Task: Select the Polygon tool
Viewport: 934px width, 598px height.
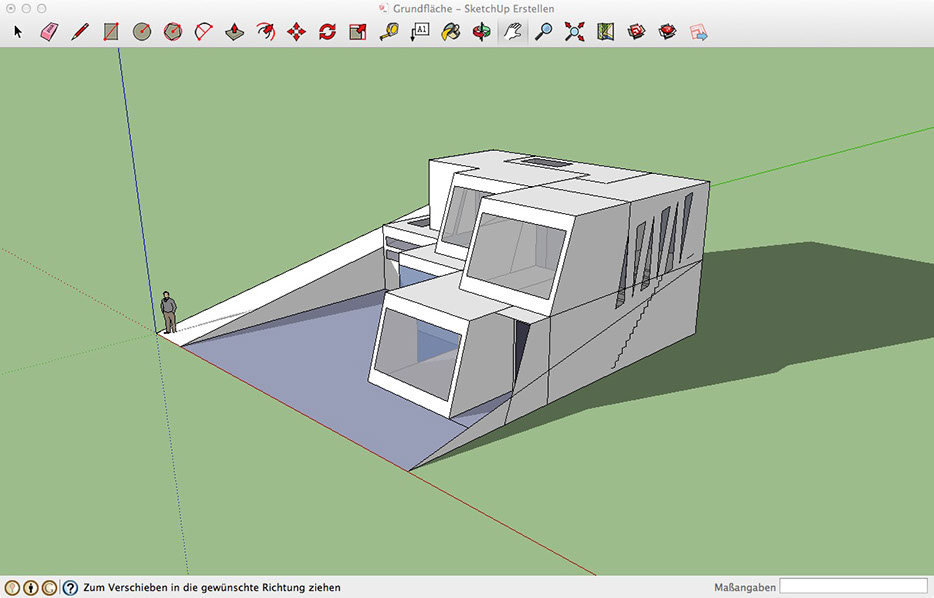Action: click(x=173, y=32)
